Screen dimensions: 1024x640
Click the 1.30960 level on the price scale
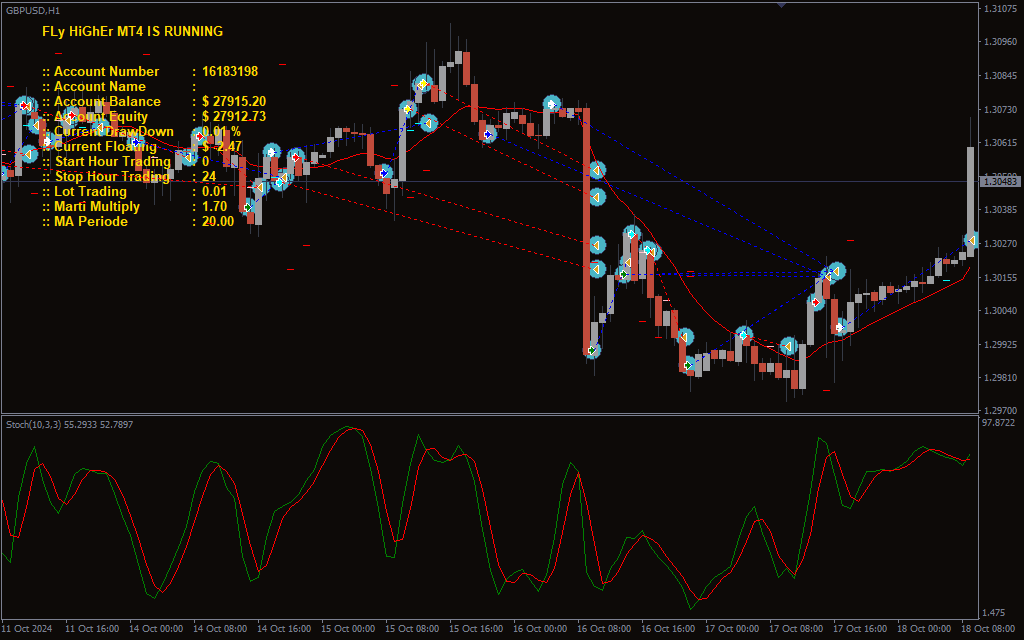1000,42
